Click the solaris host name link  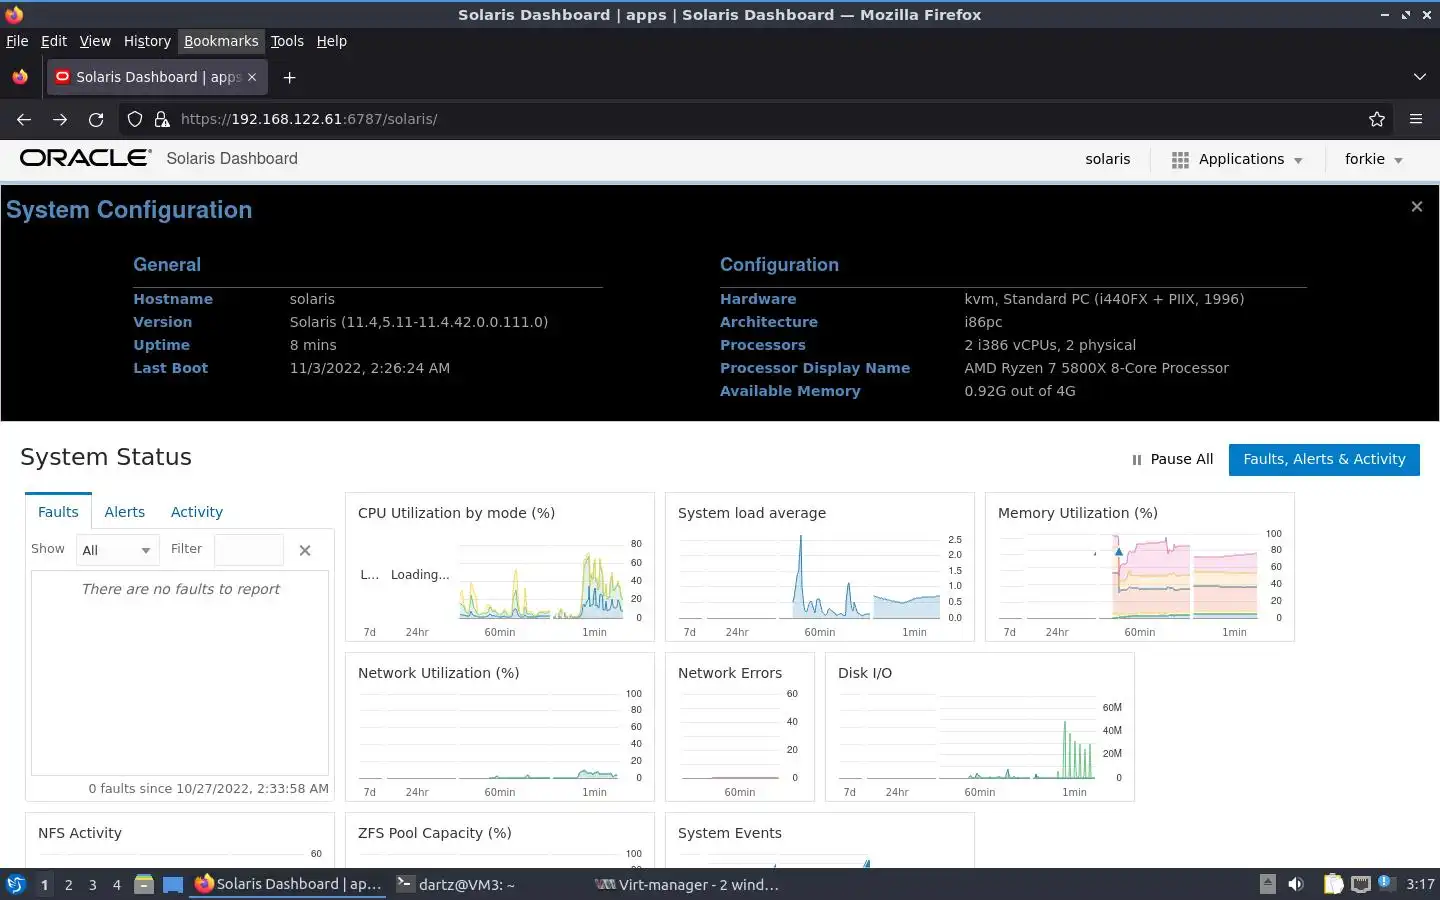coord(1107,159)
